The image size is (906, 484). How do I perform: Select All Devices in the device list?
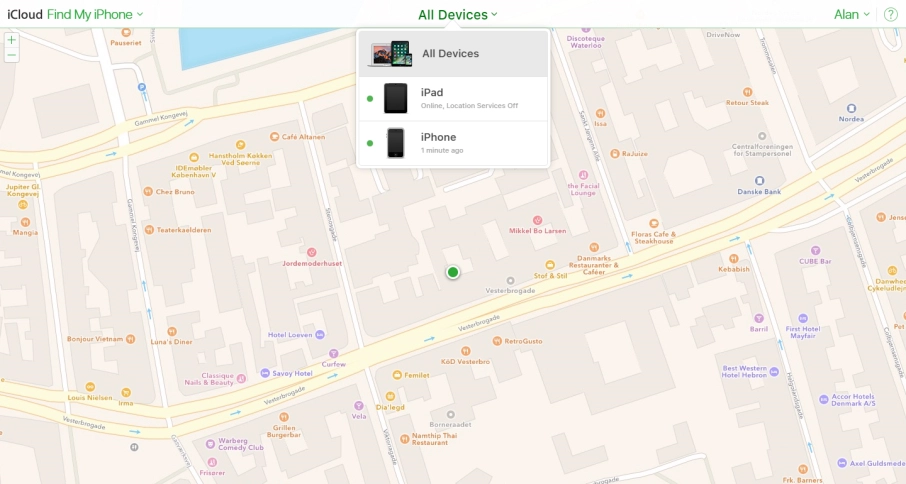point(453,53)
